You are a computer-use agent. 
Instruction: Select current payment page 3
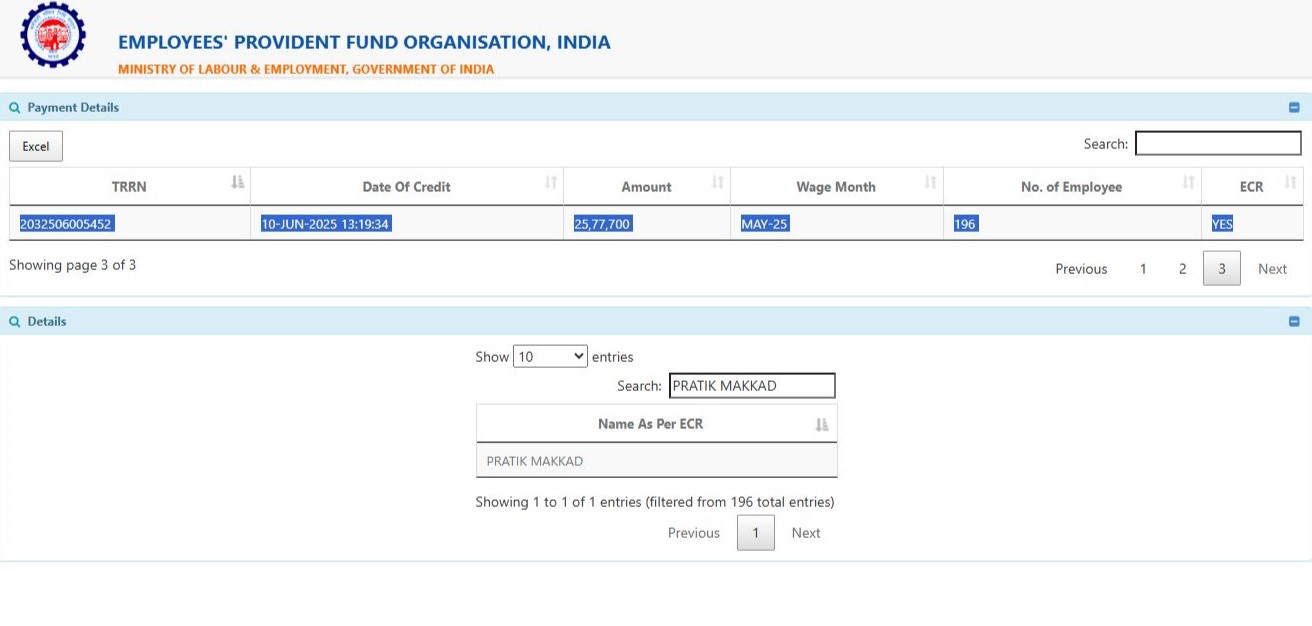pos(1222,269)
